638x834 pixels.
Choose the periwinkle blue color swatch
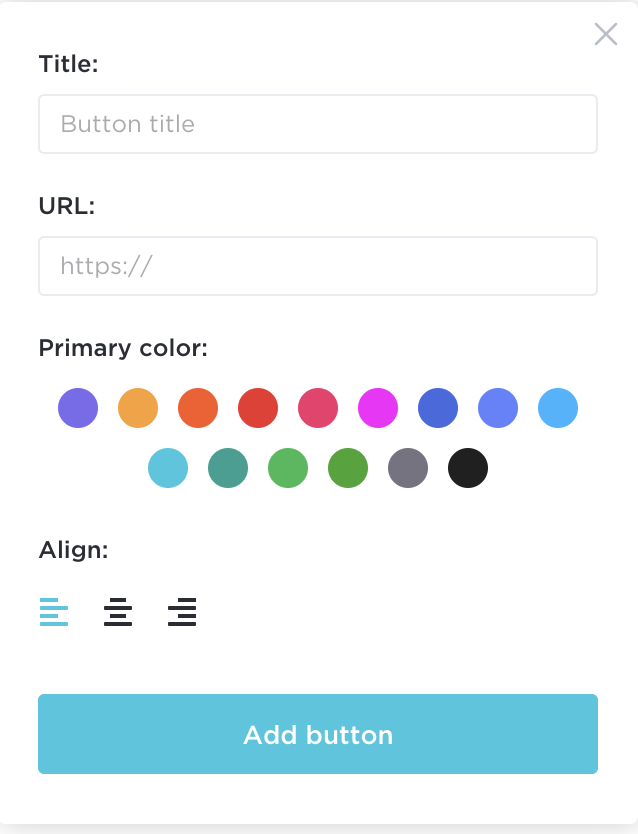498,408
